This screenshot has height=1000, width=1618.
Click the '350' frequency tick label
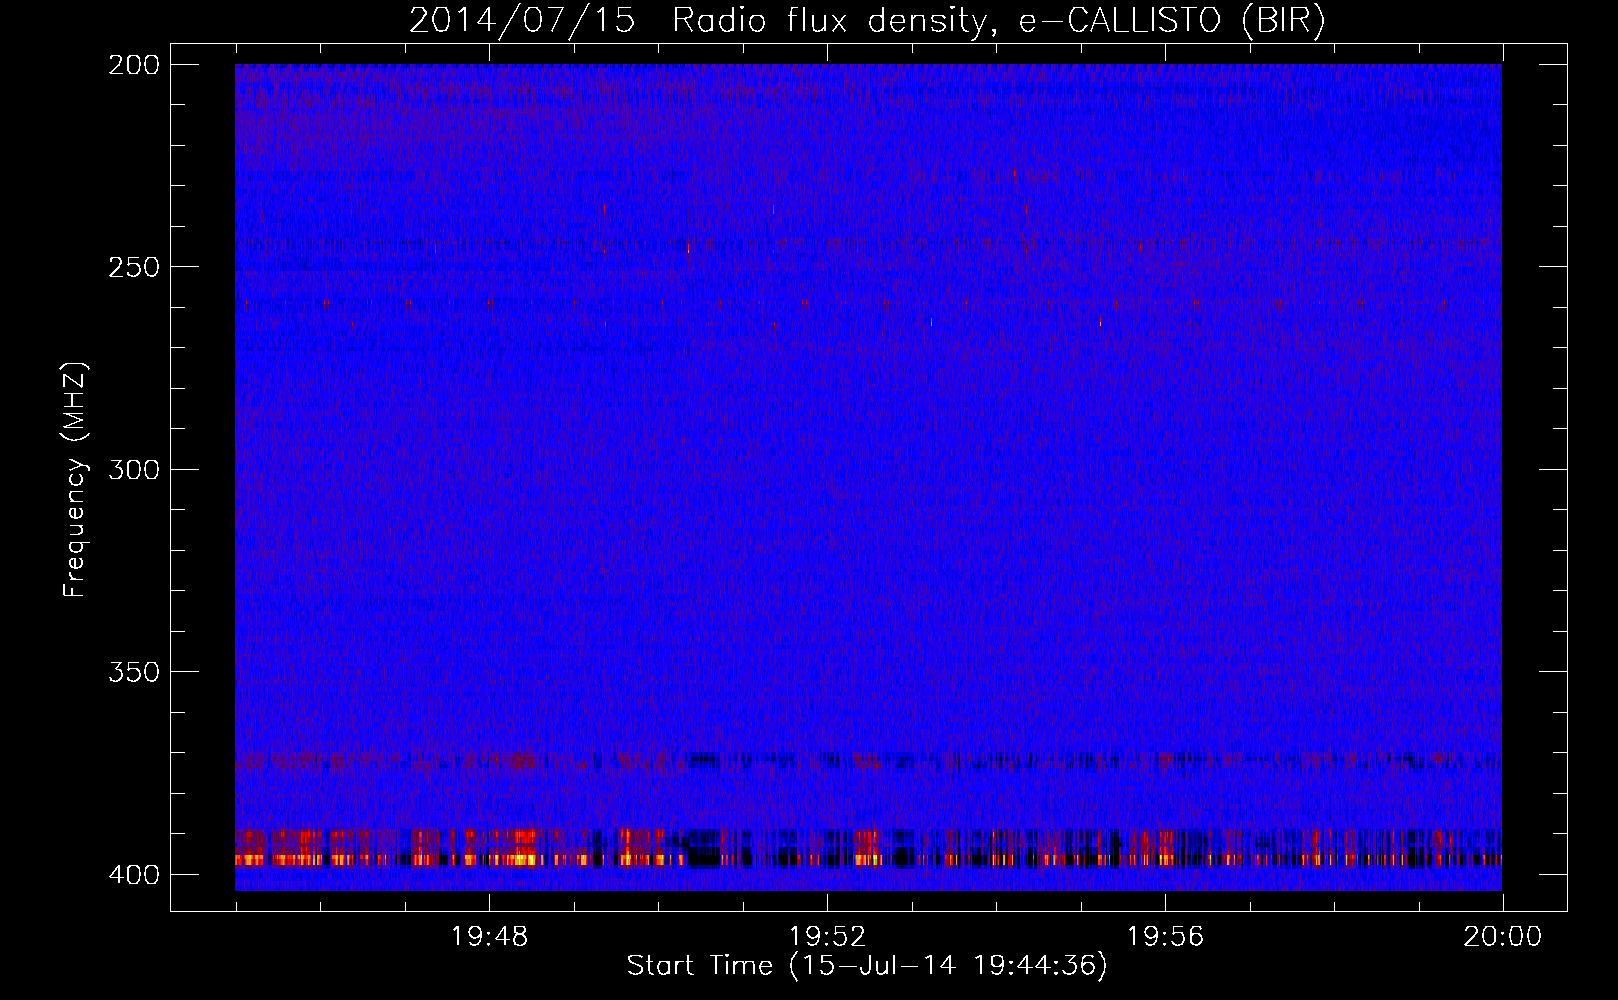click(x=133, y=672)
